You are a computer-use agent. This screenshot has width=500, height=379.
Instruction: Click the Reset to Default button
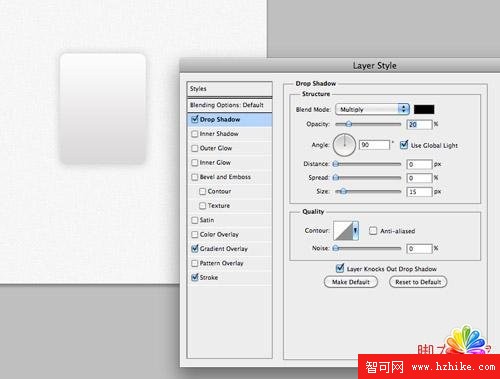418,282
